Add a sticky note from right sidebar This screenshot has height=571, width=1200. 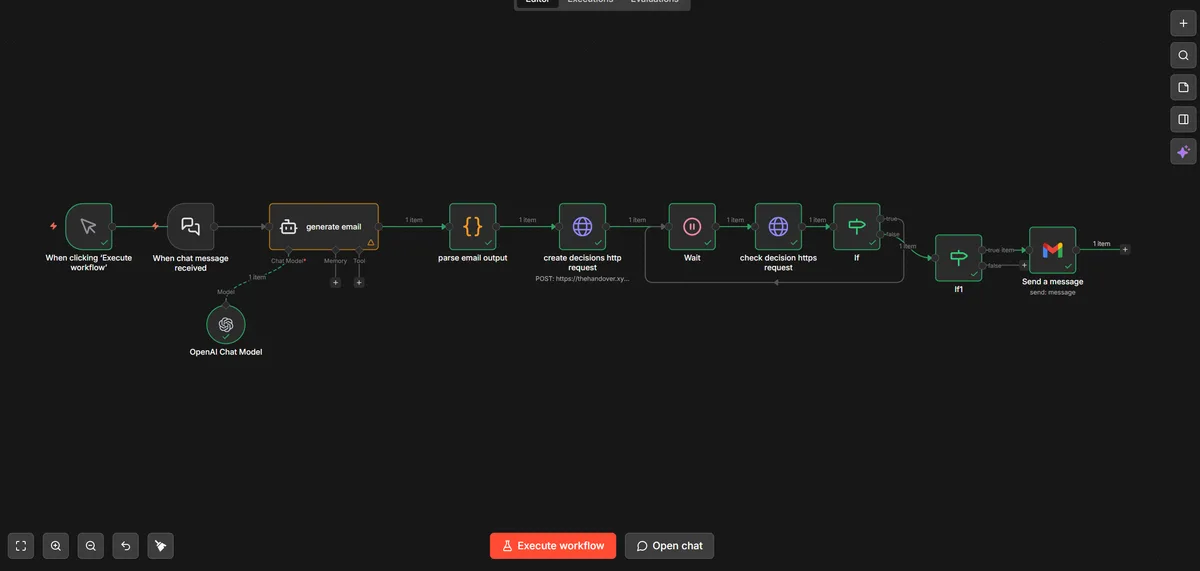1184,87
